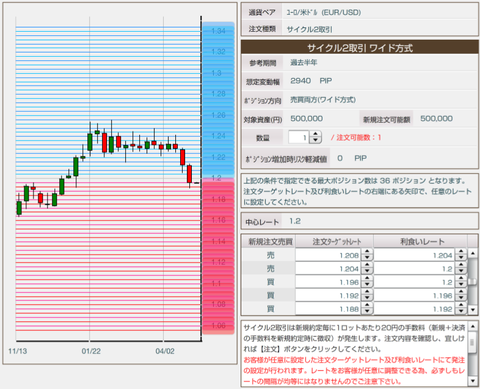
Task: Edit take-profit field in the 1.208 sell row
Action: [x=414, y=255]
